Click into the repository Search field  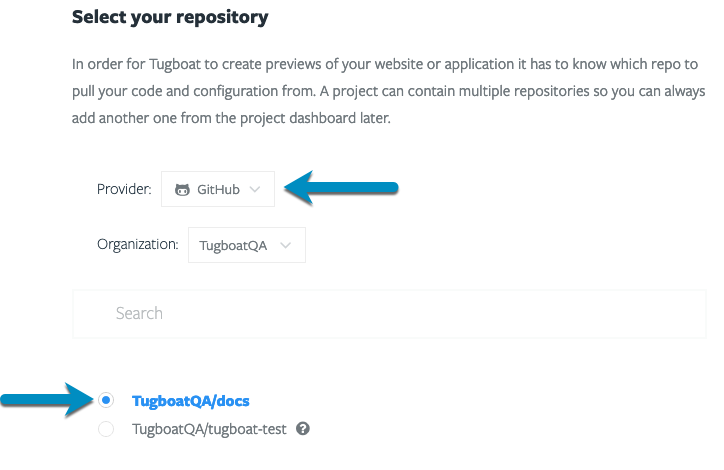[x=389, y=314]
